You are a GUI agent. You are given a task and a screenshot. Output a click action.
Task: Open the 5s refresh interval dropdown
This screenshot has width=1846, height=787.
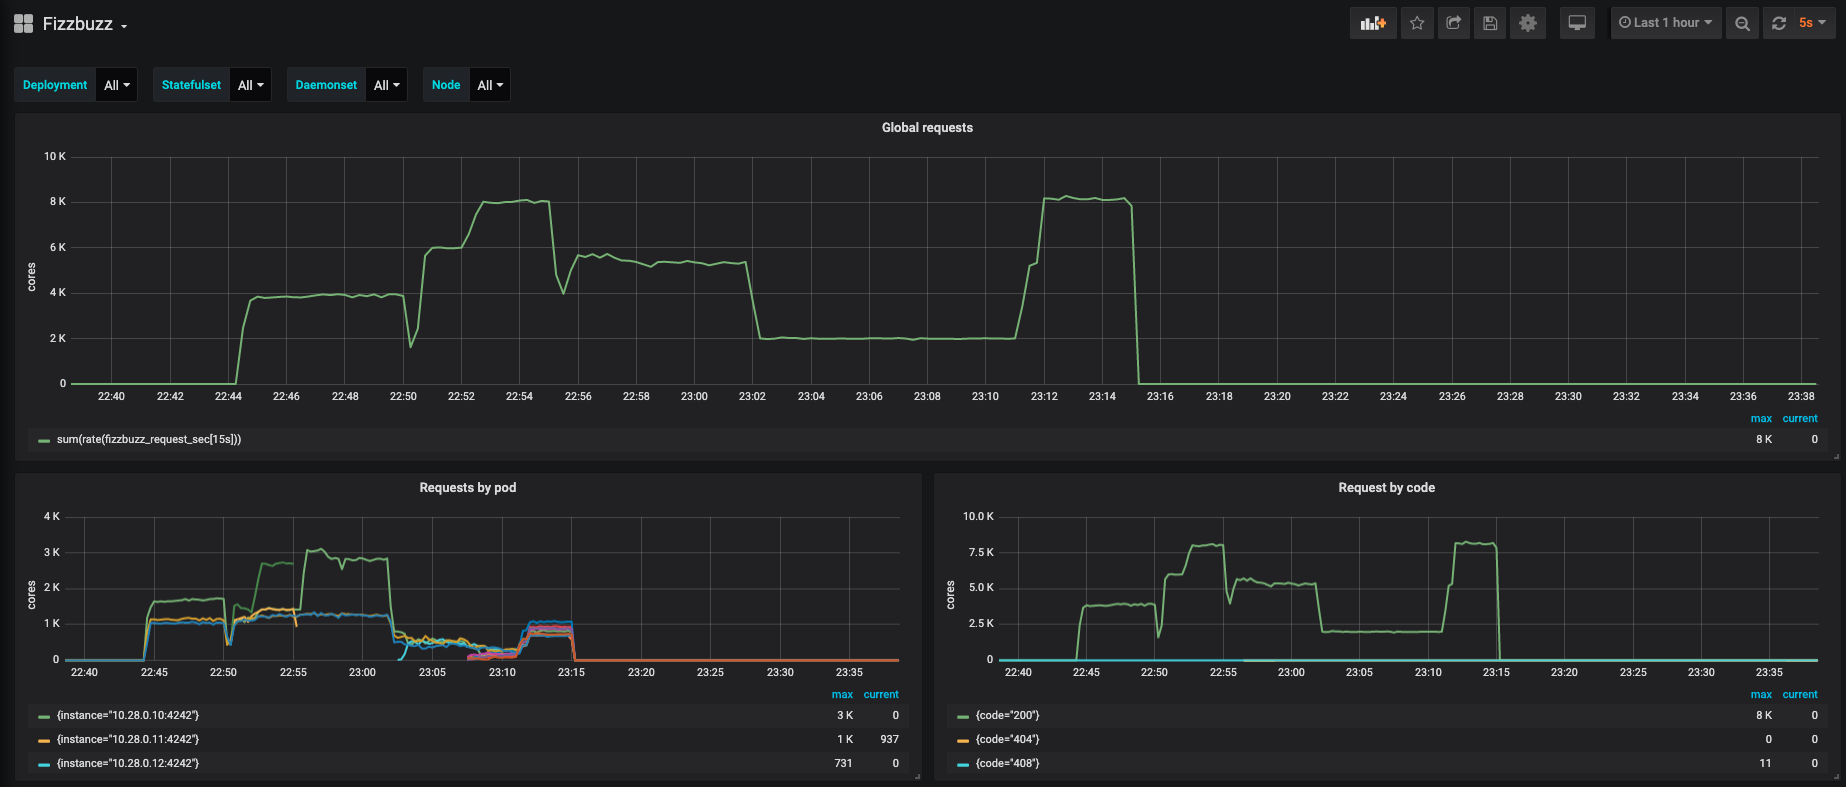coord(1813,23)
